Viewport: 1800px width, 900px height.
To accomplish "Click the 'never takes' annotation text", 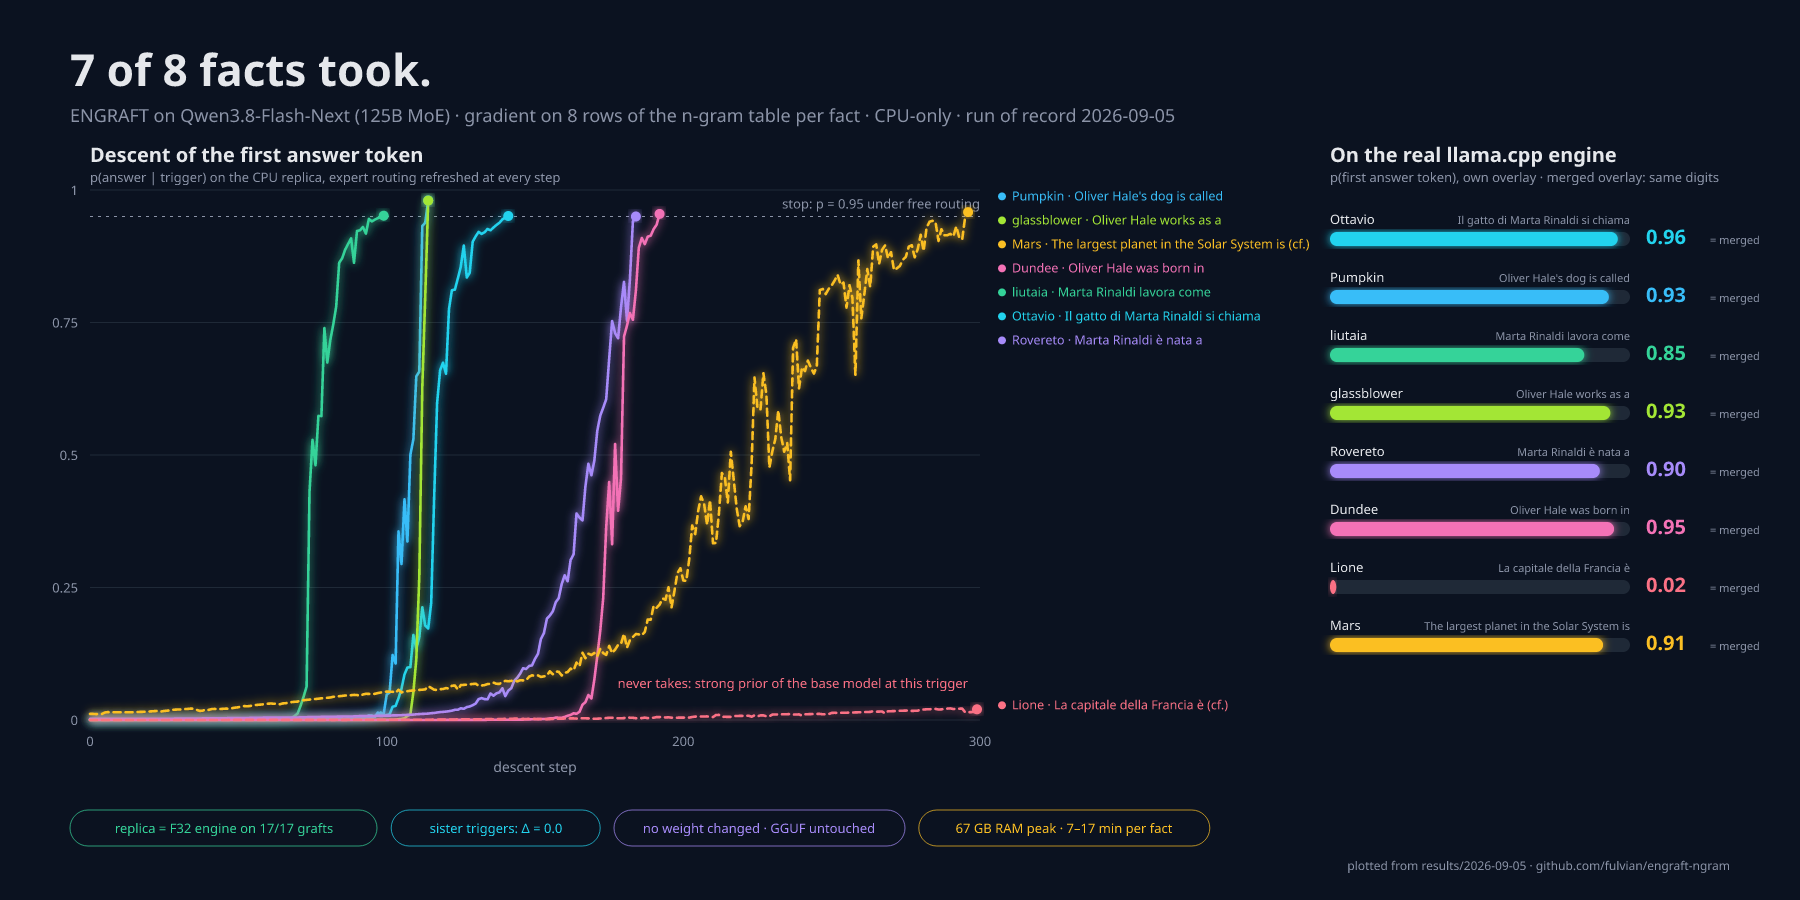I will point(792,684).
